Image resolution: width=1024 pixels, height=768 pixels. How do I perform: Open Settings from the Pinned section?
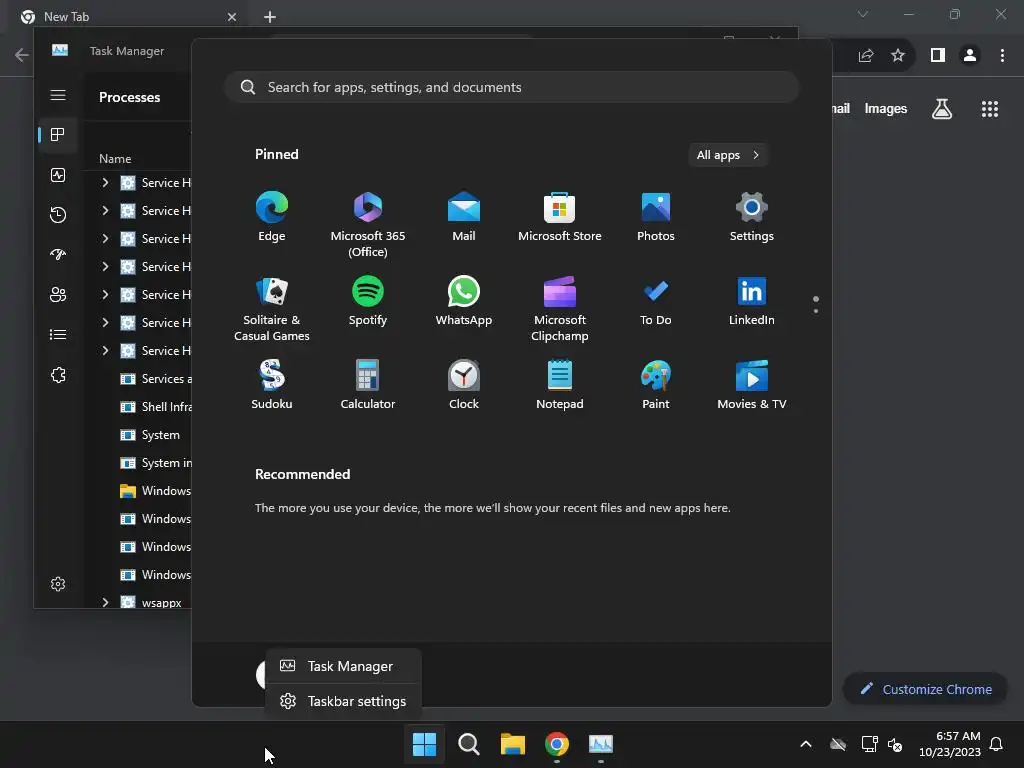(x=752, y=217)
